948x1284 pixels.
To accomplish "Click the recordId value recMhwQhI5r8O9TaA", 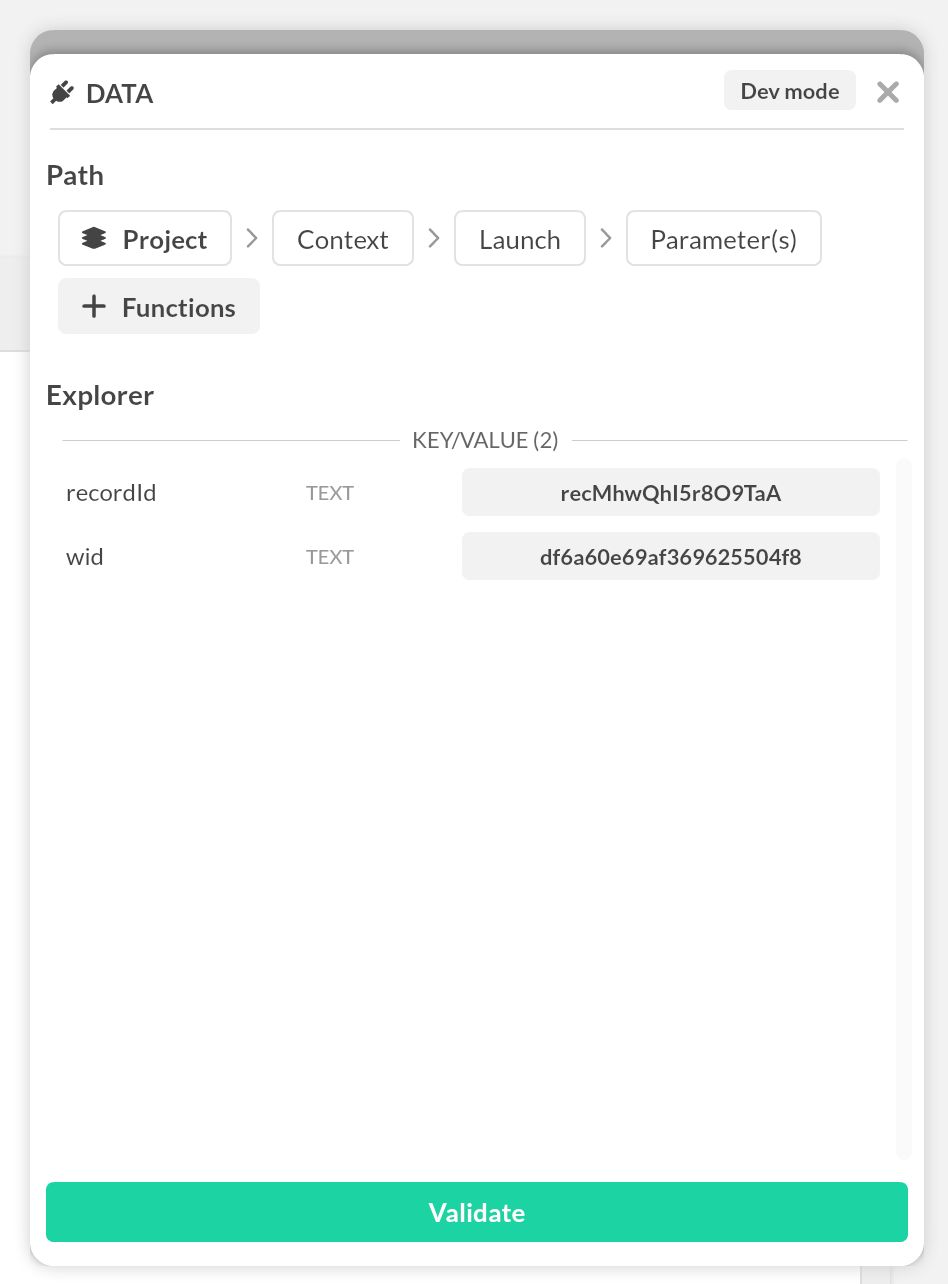I will (x=670, y=492).
